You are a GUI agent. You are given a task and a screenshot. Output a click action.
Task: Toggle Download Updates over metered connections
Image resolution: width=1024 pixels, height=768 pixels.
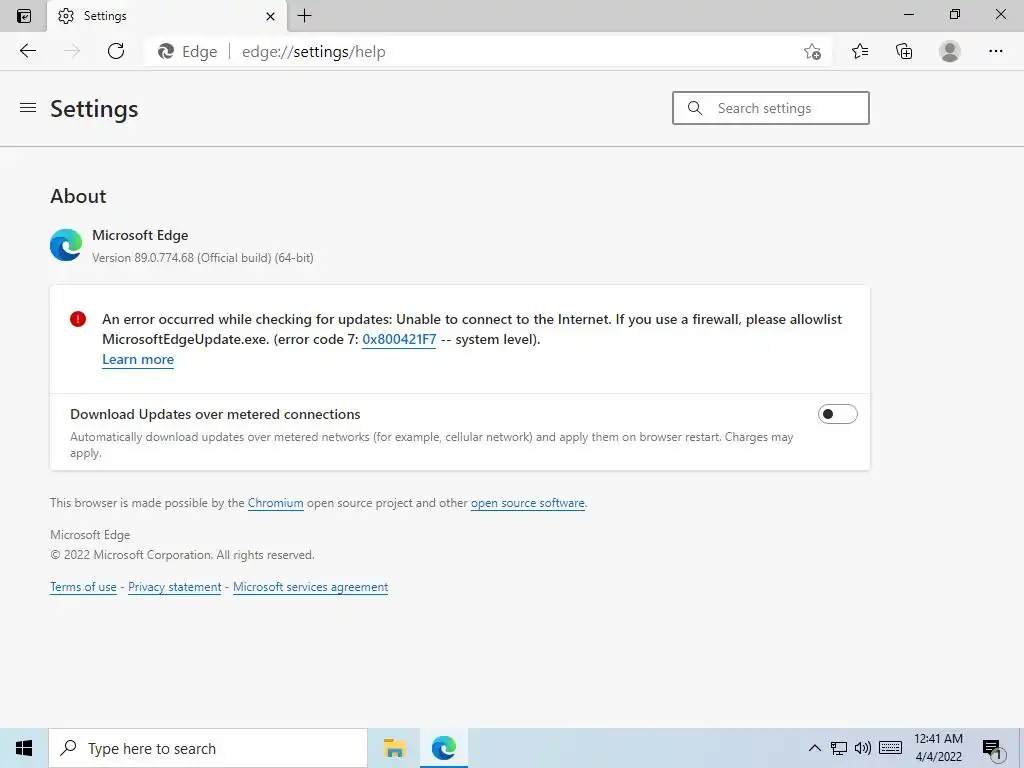(x=837, y=414)
